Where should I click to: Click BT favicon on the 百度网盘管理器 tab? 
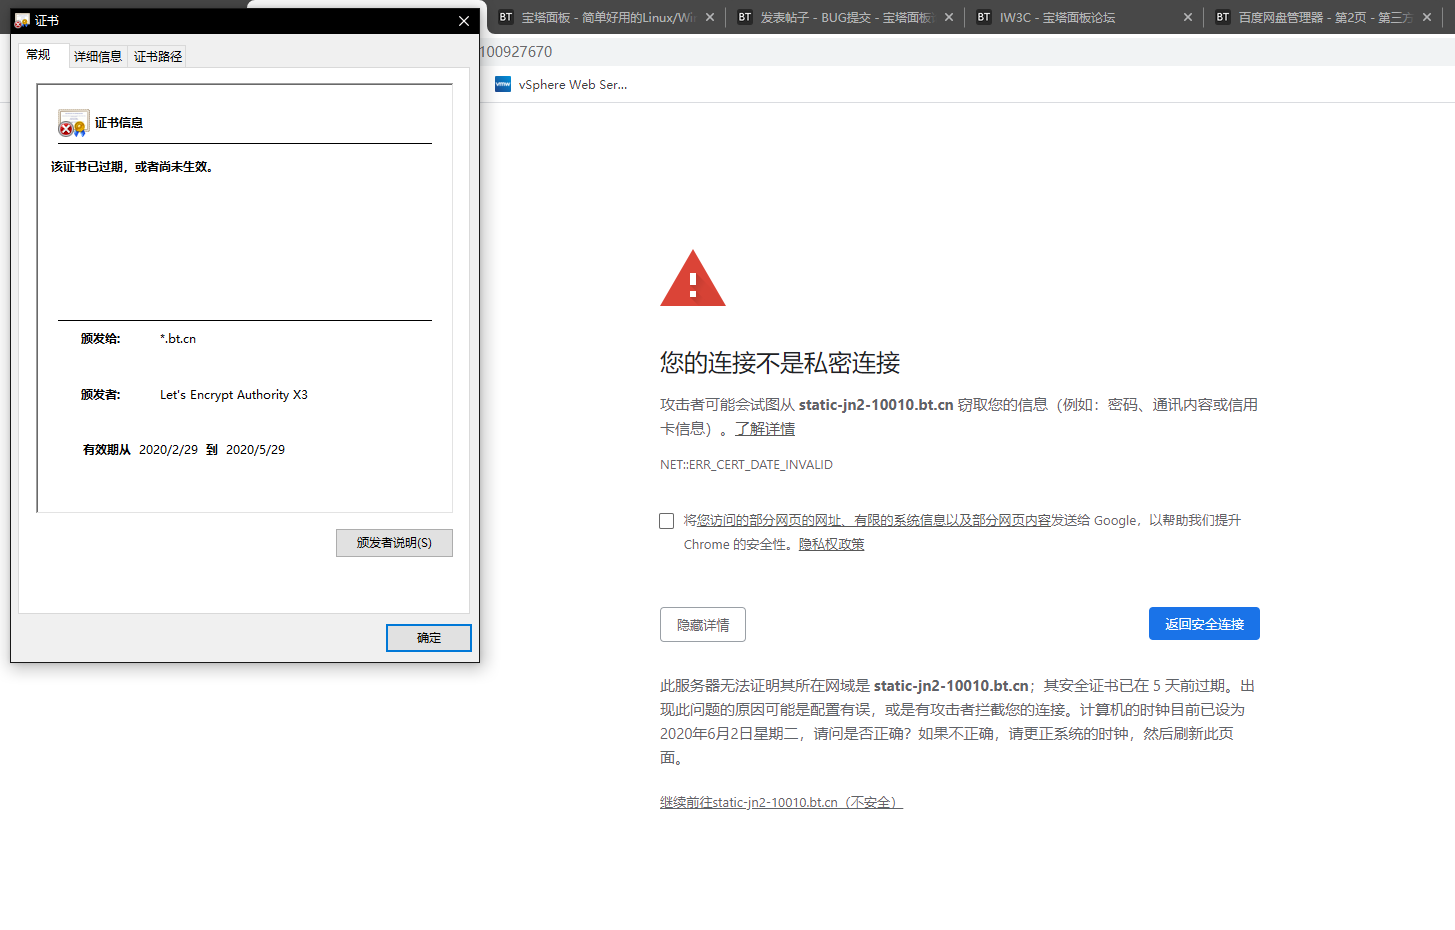1223,17
